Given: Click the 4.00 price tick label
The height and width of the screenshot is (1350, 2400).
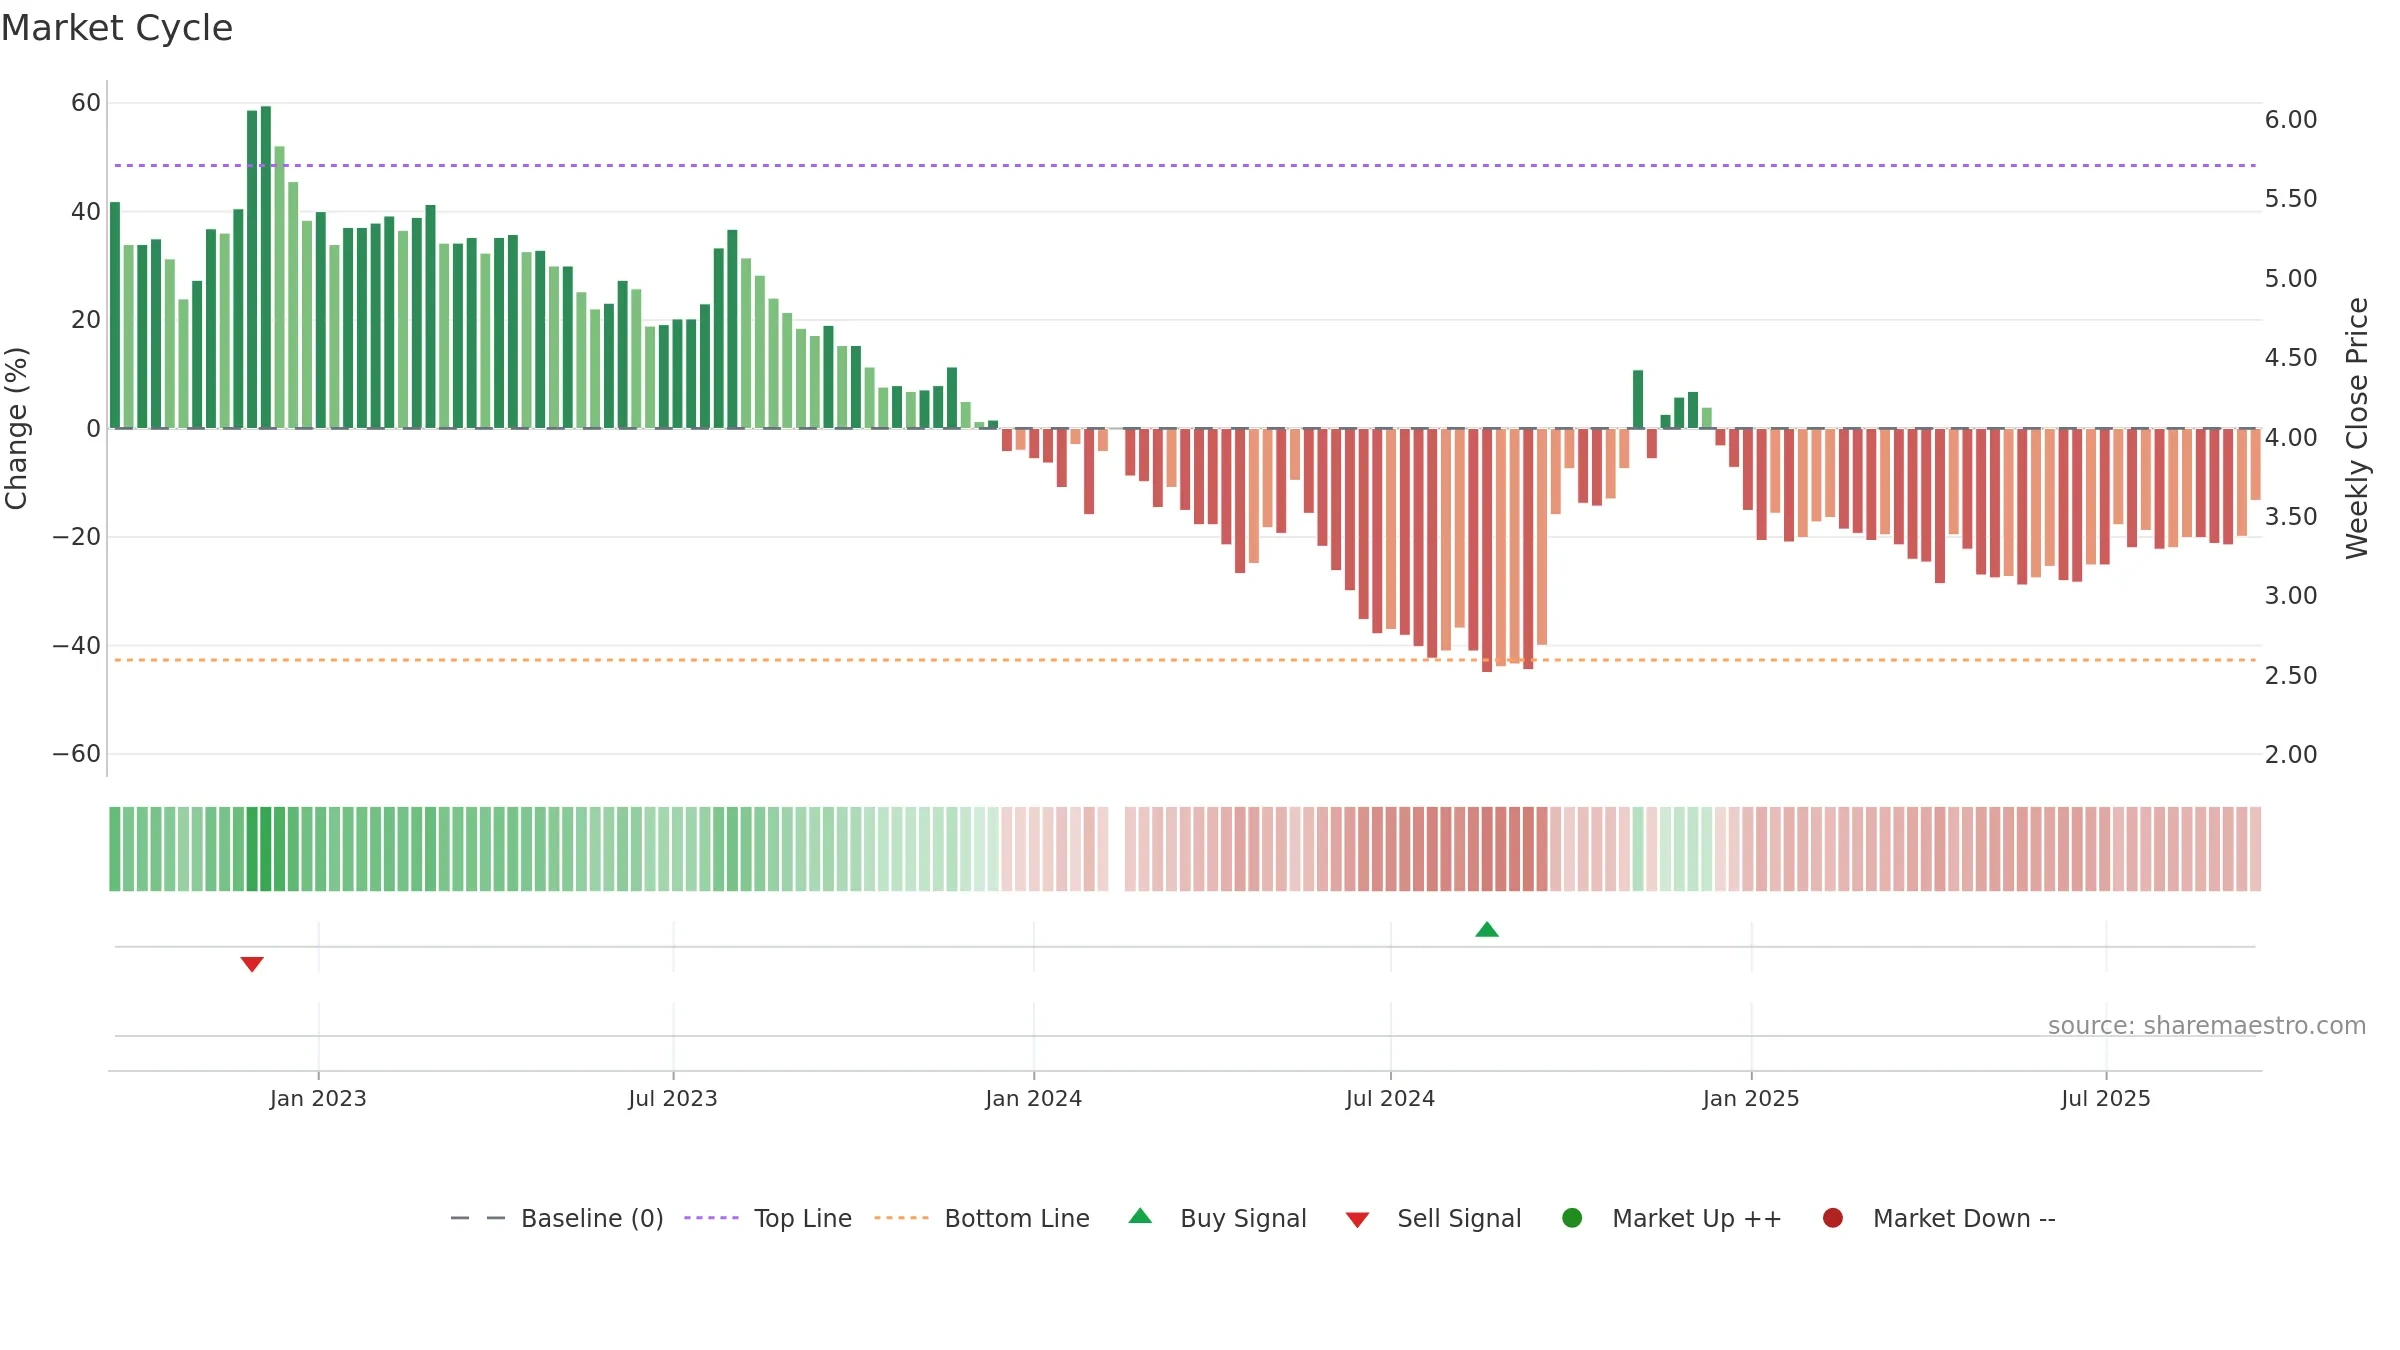Looking at the screenshot, I should [2291, 438].
